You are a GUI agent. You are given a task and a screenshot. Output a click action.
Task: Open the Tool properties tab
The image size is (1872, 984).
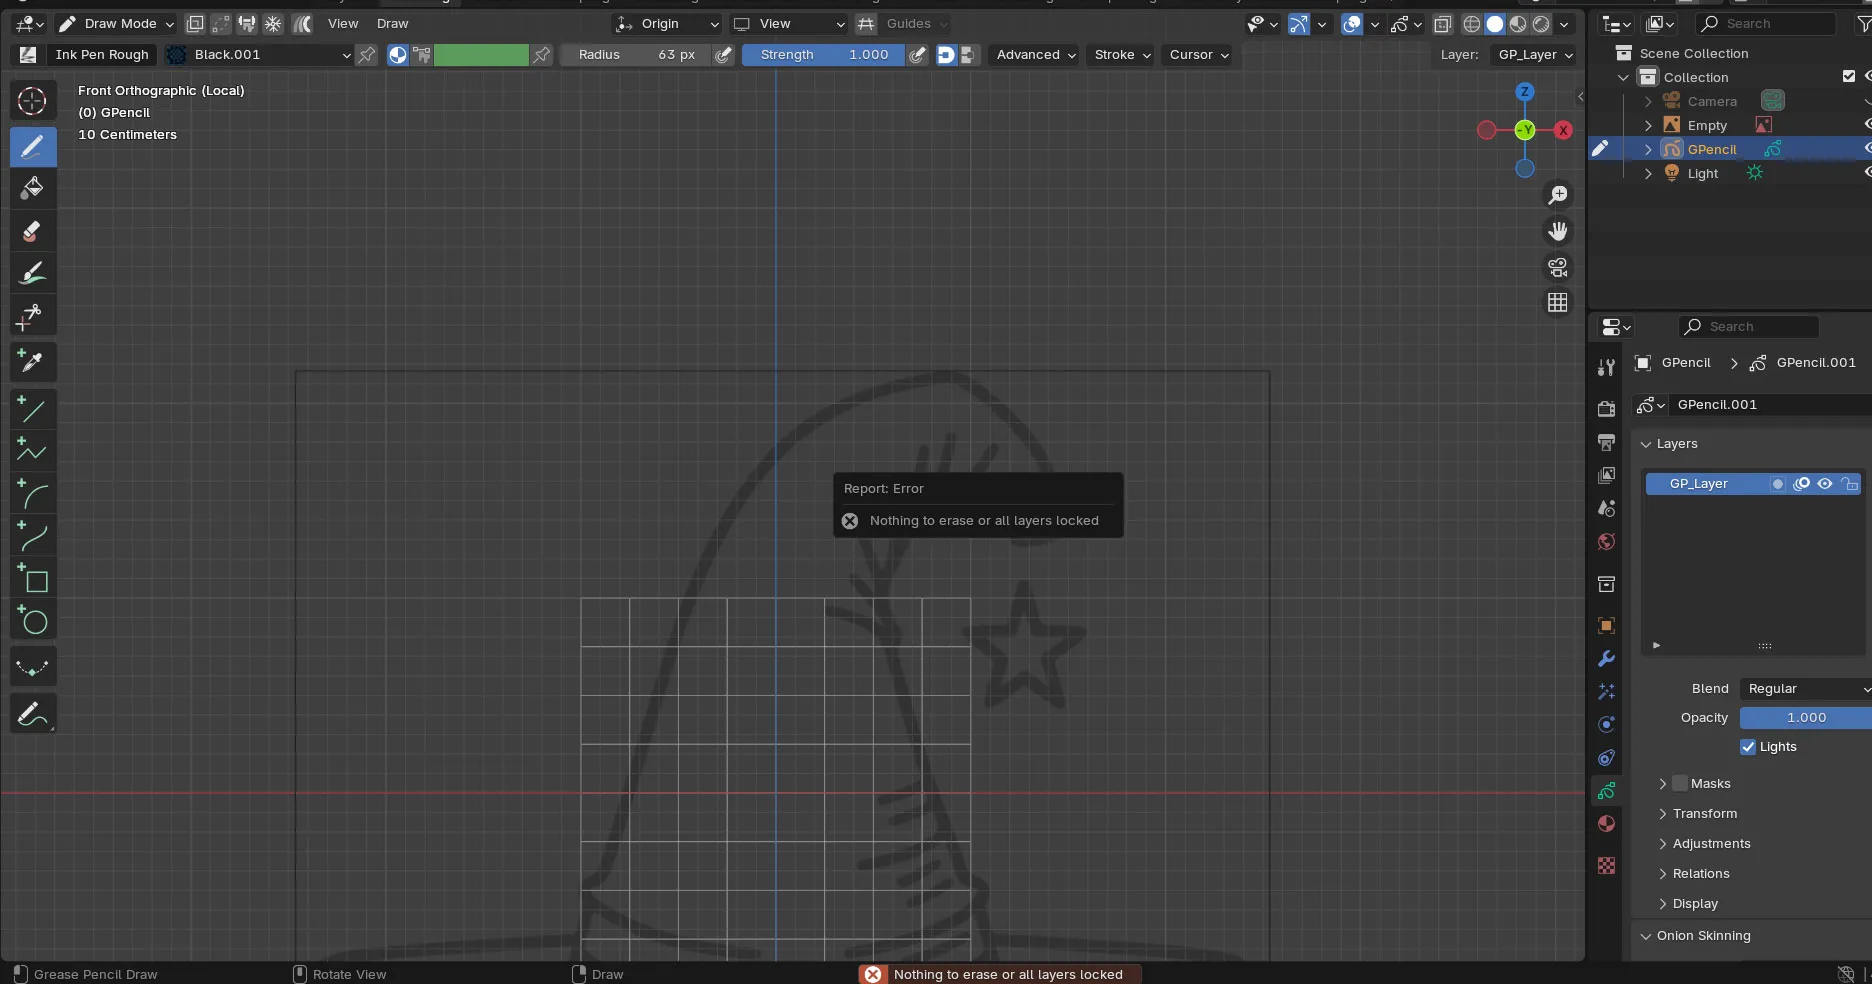1606,367
